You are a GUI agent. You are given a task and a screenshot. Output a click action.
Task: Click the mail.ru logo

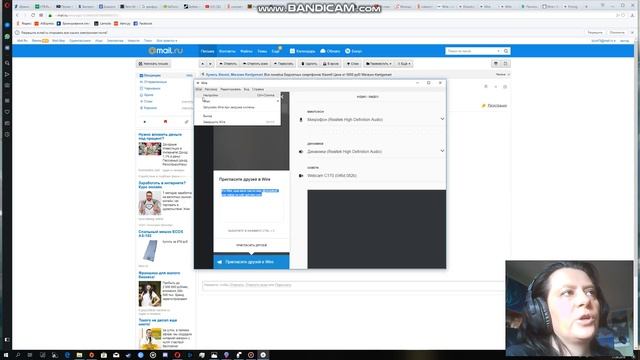pyautogui.click(x=165, y=51)
